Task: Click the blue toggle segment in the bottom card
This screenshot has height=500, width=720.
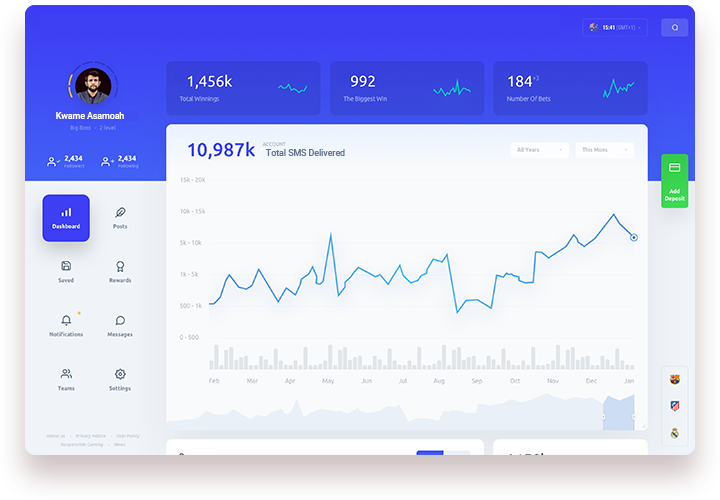Action: point(430,453)
